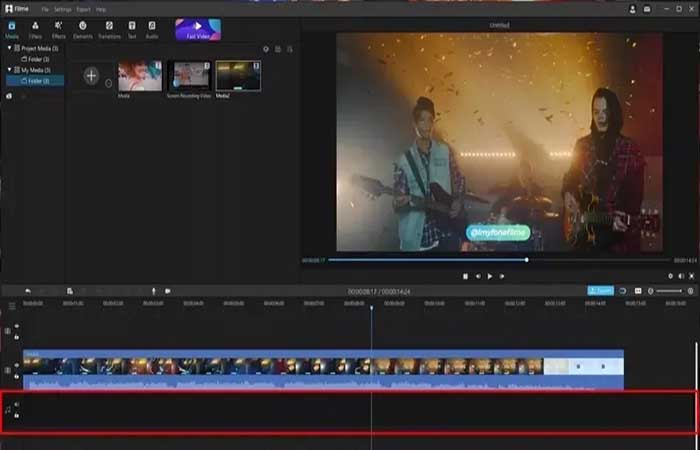The width and height of the screenshot is (700, 450).
Task: Toggle visibility of top empty video track
Action: (17, 326)
